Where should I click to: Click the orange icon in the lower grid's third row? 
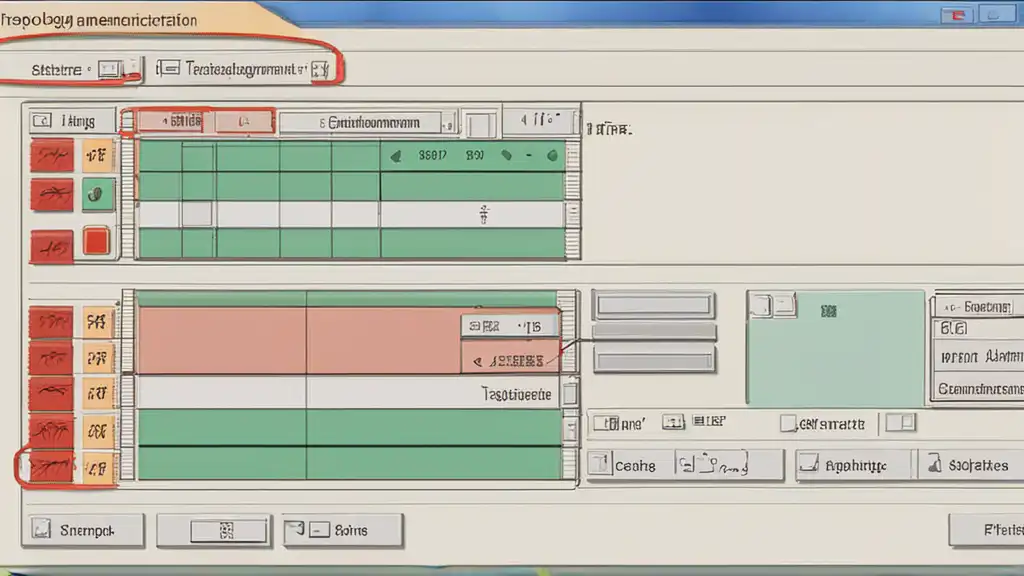[98, 393]
